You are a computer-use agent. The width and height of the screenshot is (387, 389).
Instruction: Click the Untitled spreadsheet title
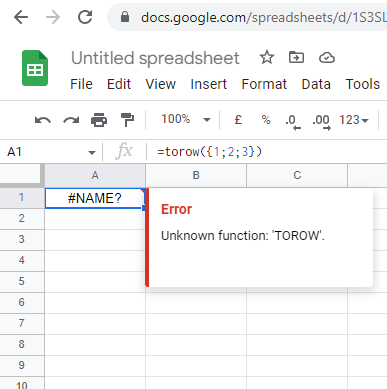pos(155,58)
